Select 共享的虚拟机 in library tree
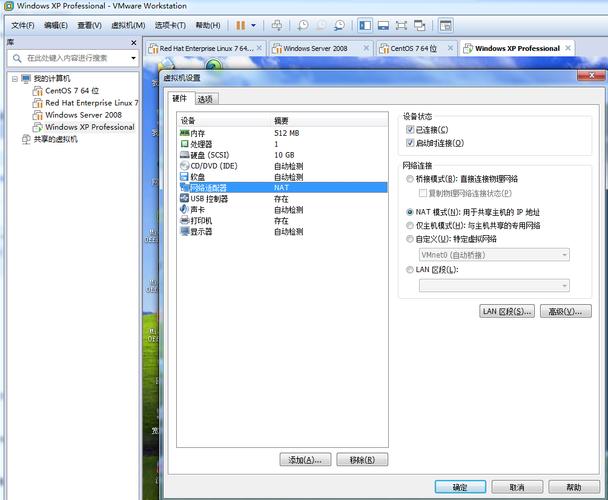The width and height of the screenshot is (608, 500). pyautogui.click(x=50, y=139)
